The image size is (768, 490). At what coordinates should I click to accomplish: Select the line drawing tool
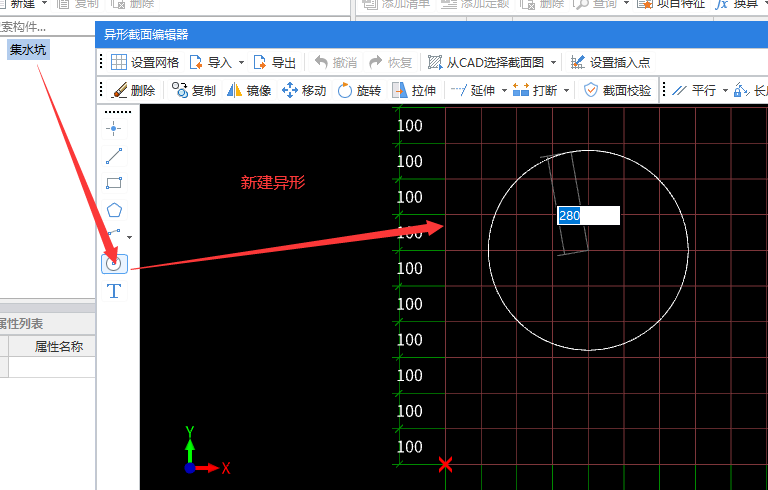pyautogui.click(x=114, y=156)
